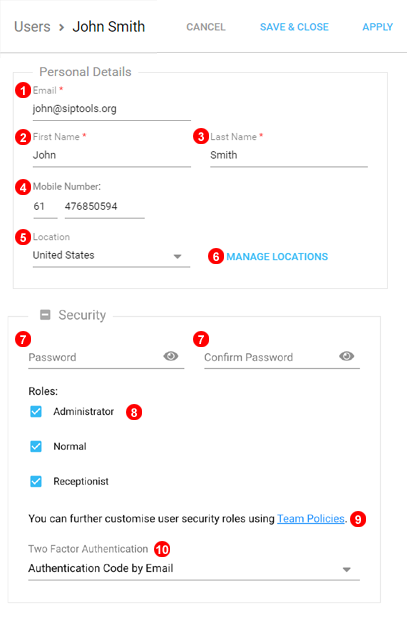Image resolution: width=407 pixels, height=618 pixels.
Task: Click the First Name field containing John
Action: pyautogui.click(x=112, y=155)
